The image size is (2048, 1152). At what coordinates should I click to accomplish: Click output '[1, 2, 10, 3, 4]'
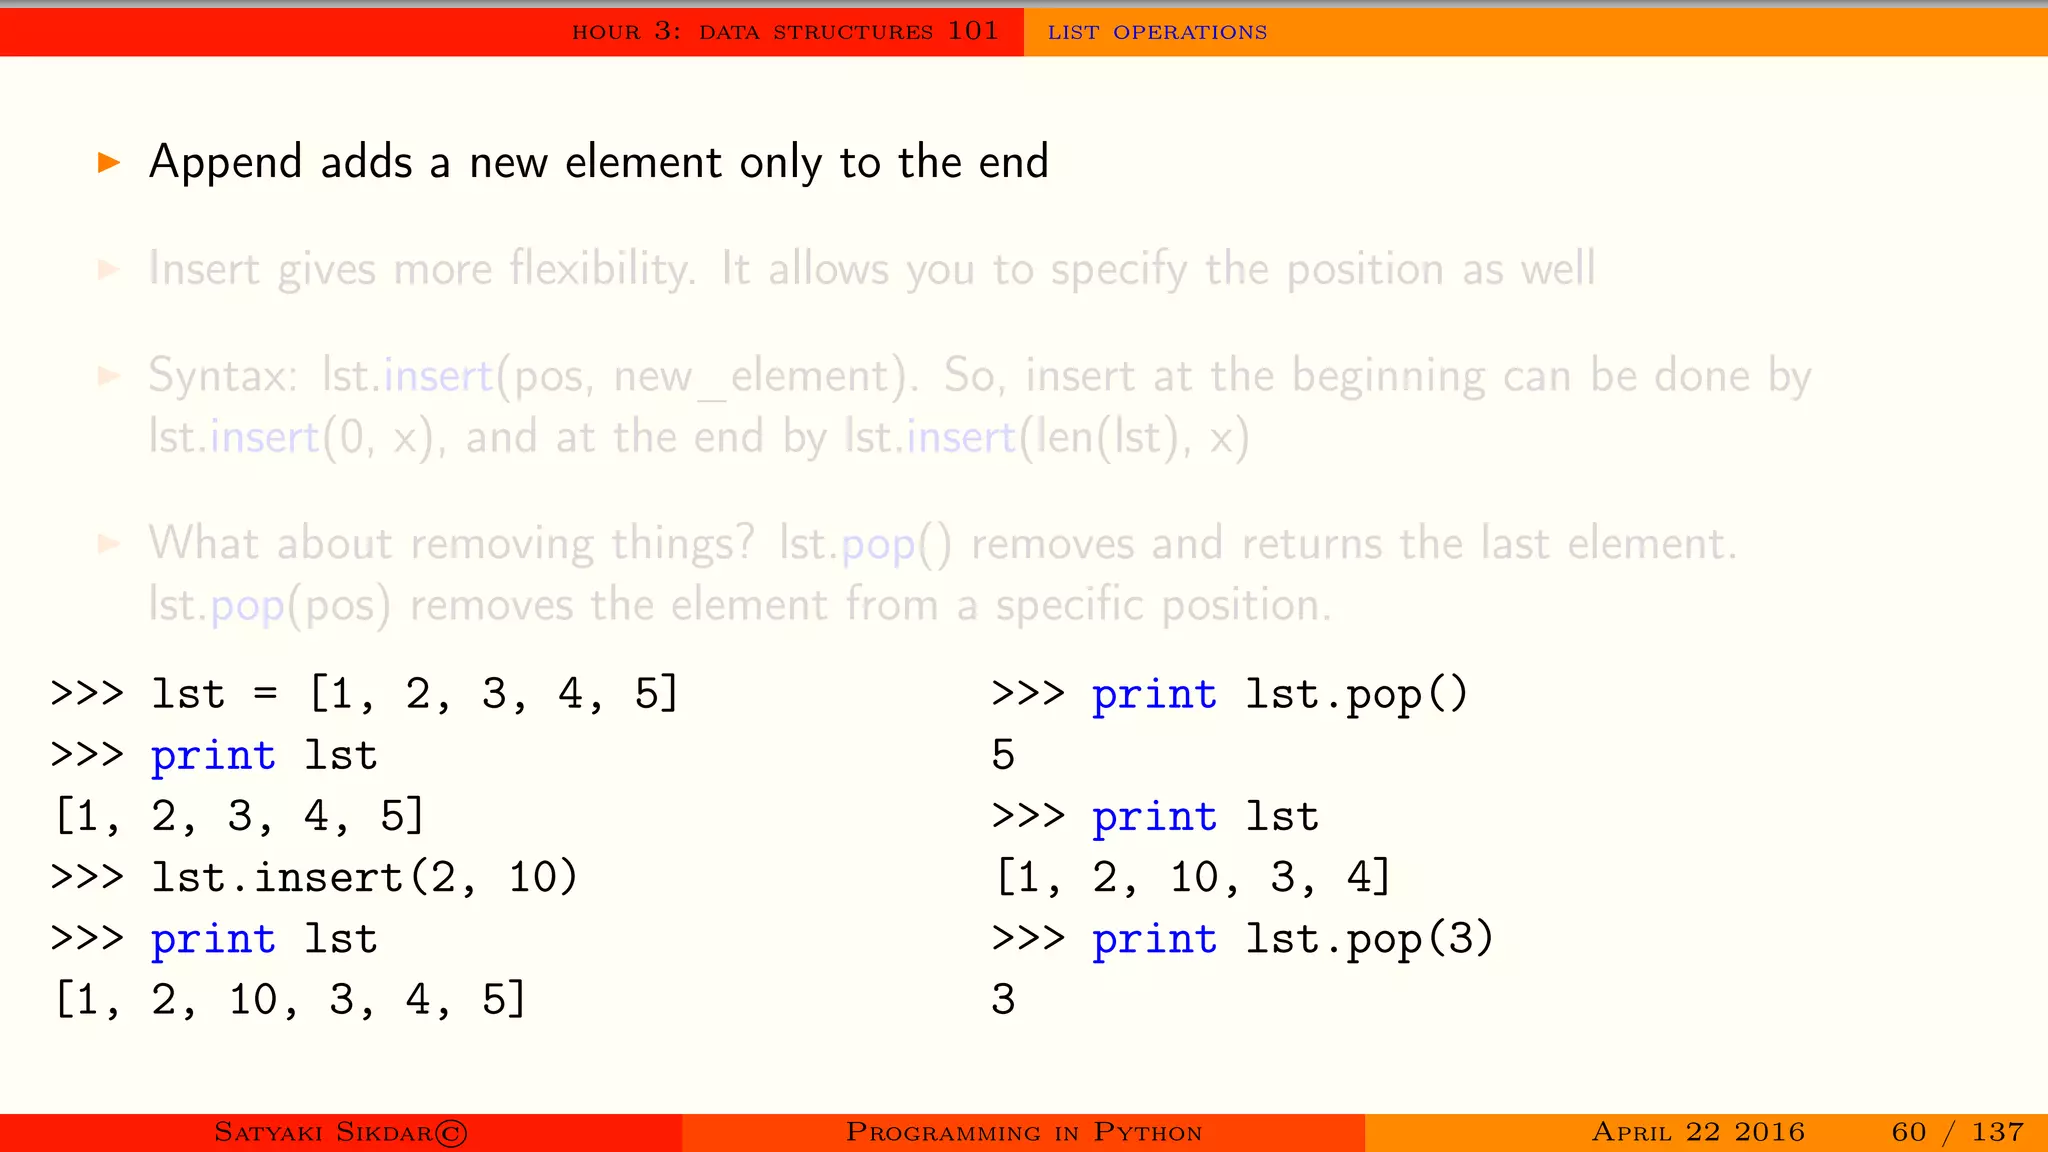1193,877
